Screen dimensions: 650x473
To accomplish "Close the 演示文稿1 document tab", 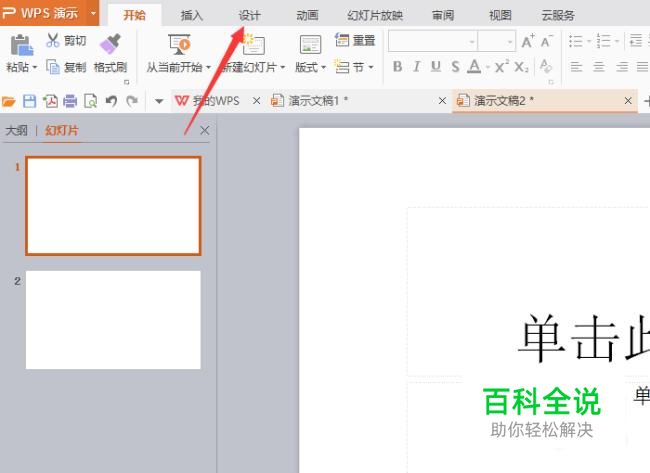I will click(x=442, y=101).
